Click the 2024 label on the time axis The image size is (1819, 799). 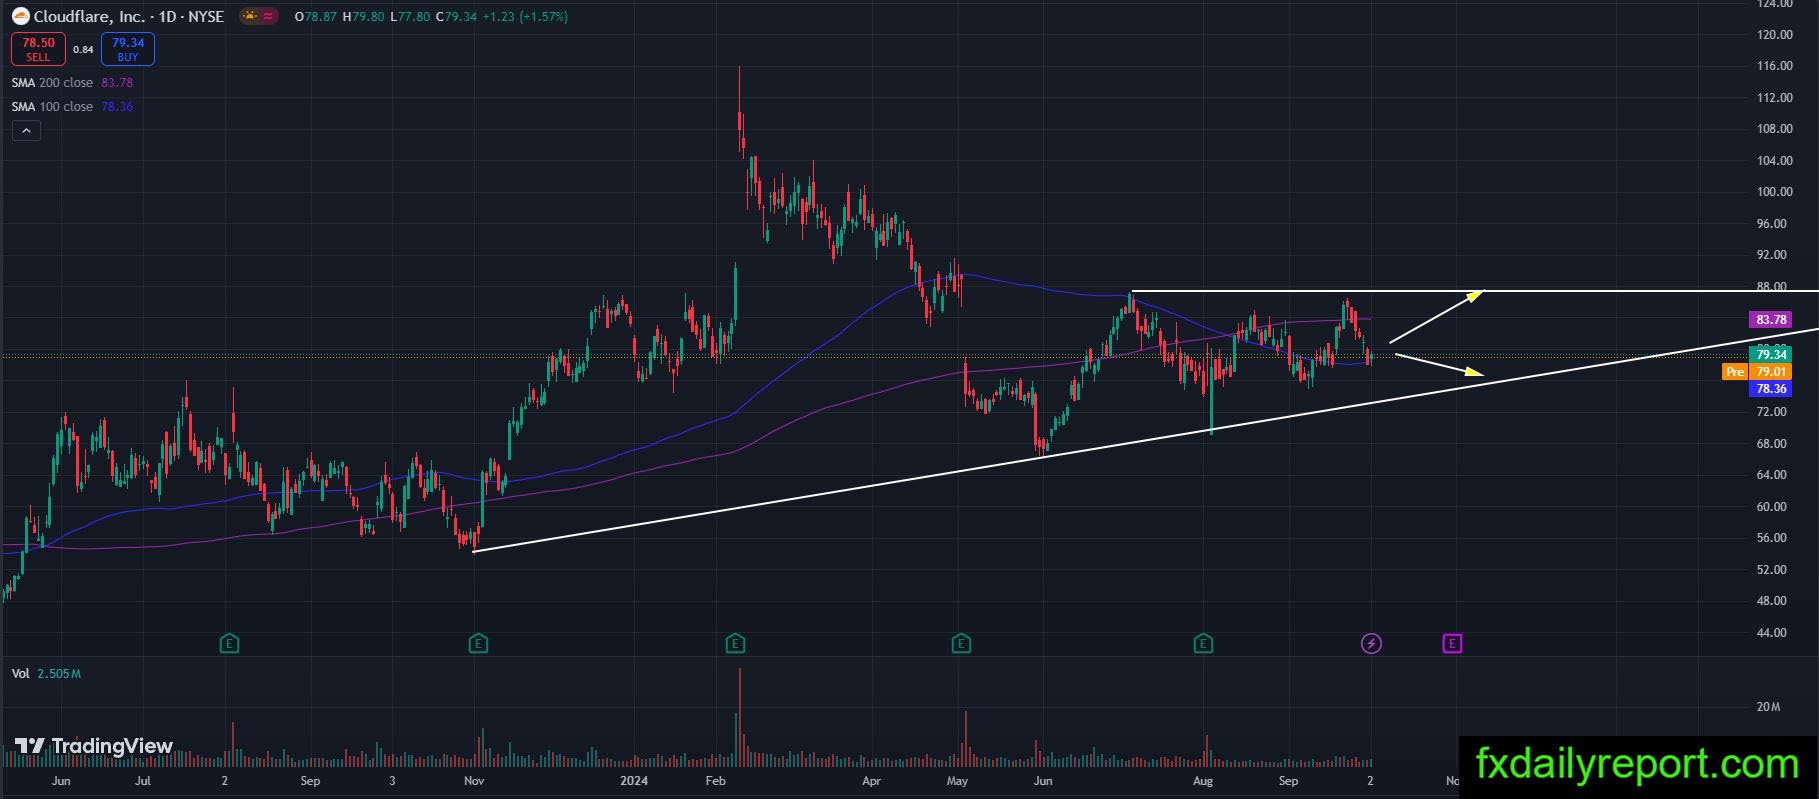click(634, 780)
